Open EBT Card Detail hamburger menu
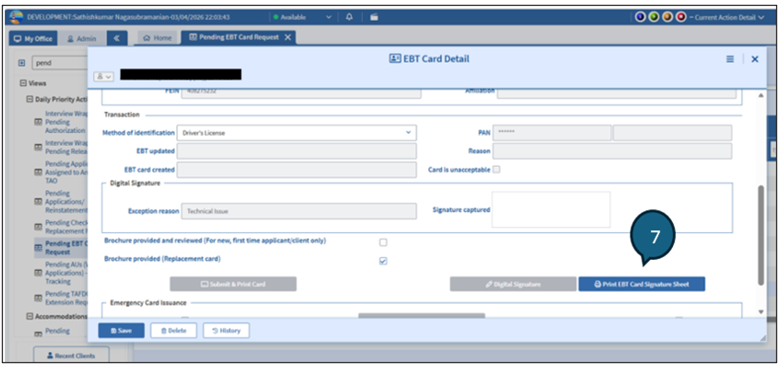This screenshot has width=780, height=367. (x=730, y=59)
